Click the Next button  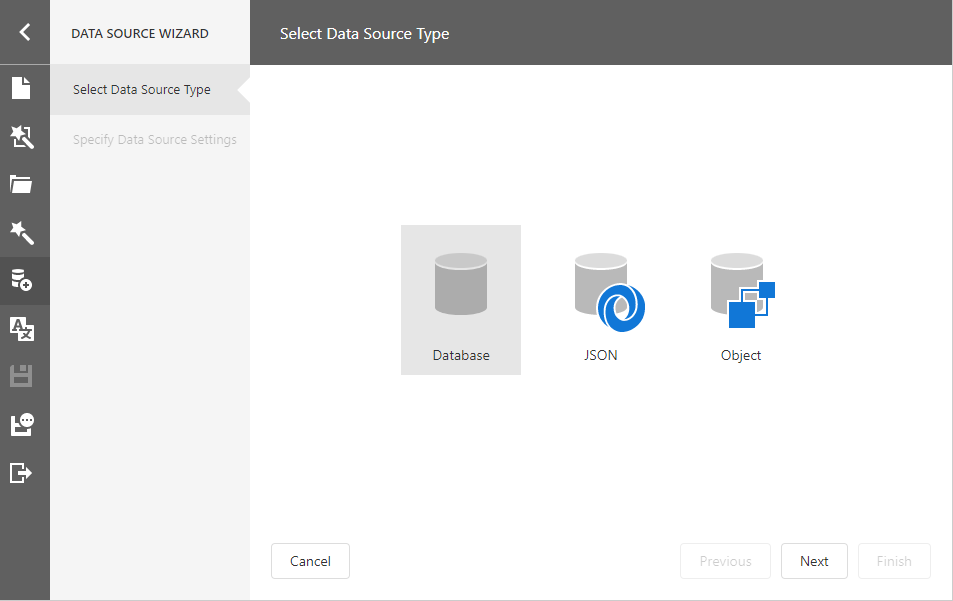pyautogui.click(x=814, y=561)
